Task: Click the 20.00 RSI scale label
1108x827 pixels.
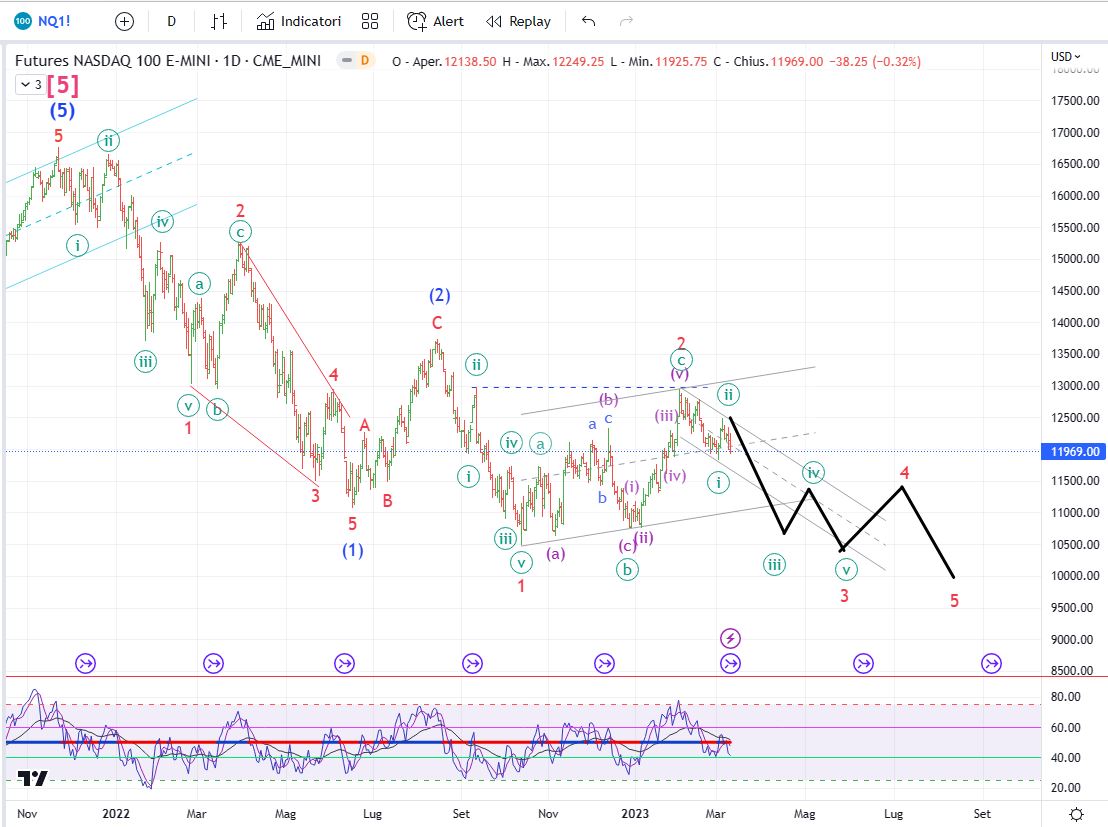Action: coord(1066,787)
